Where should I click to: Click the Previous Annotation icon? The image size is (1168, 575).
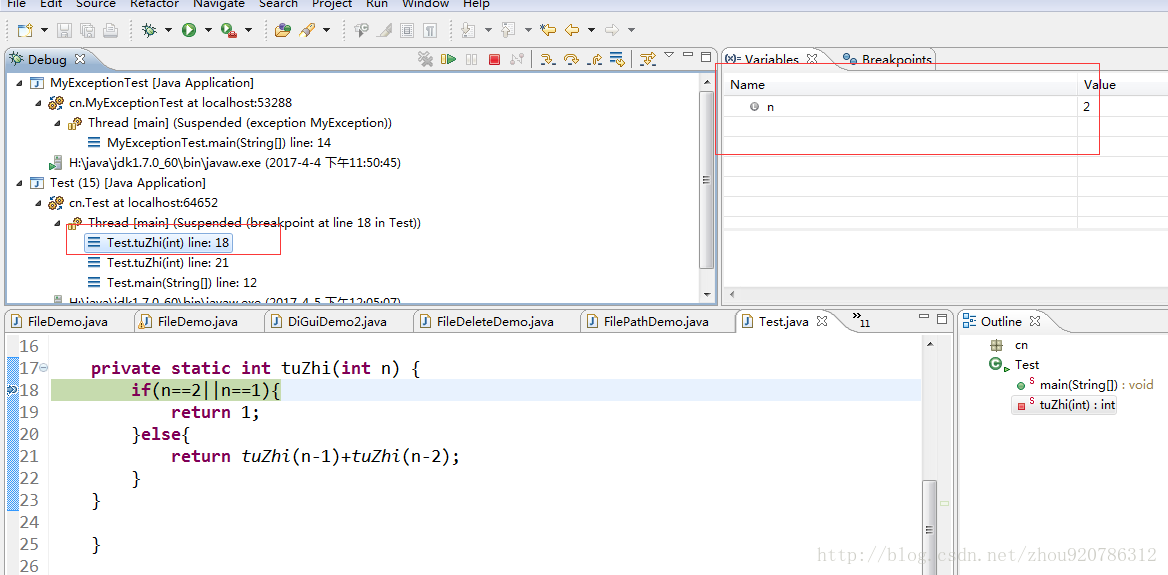pyautogui.click(x=509, y=31)
